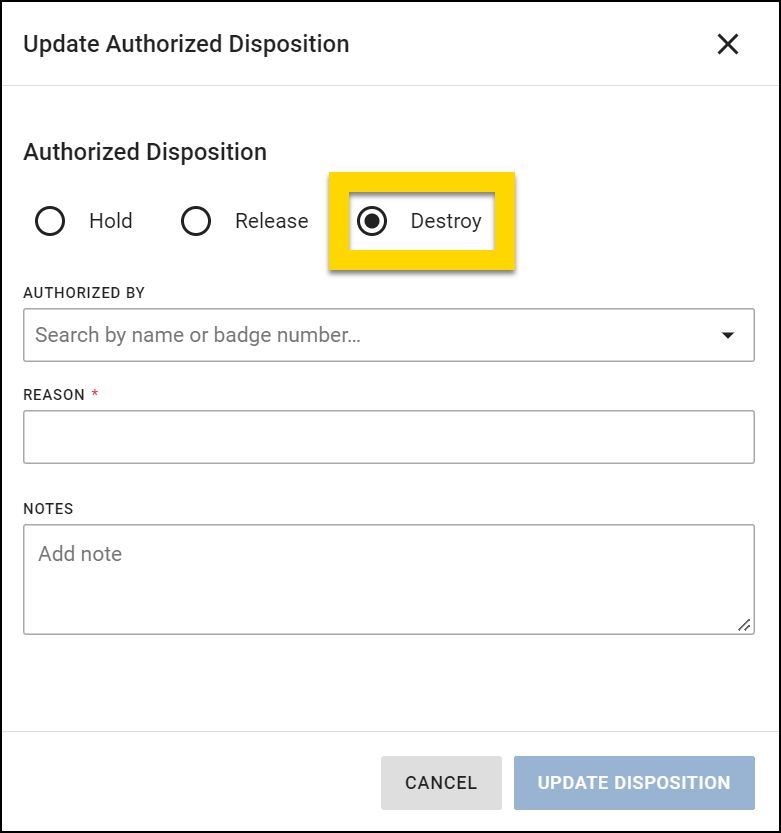
Task: Select the Release radio button
Action: (x=196, y=221)
